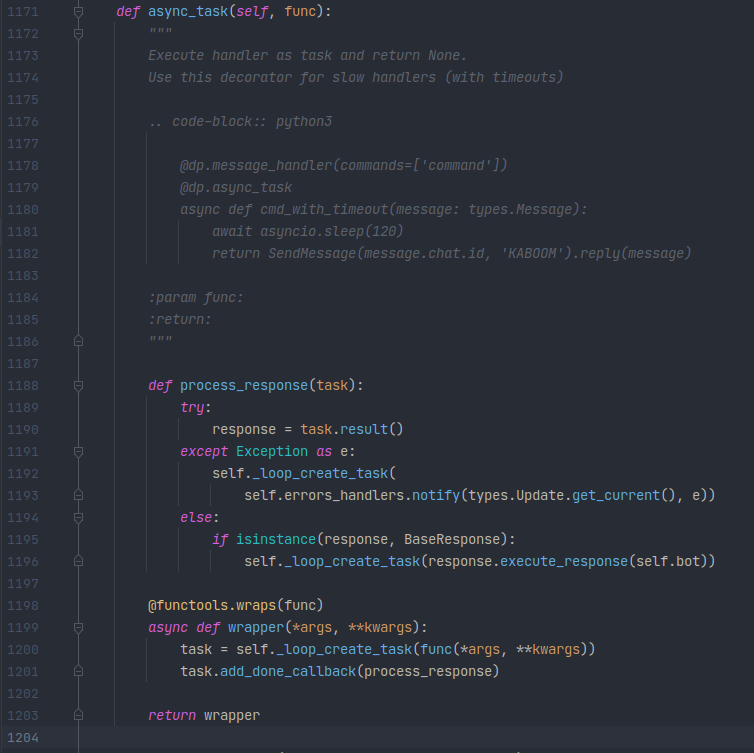Click the 'isinstance' builtin call
The width and height of the screenshot is (754, 753).
coord(276,540)
